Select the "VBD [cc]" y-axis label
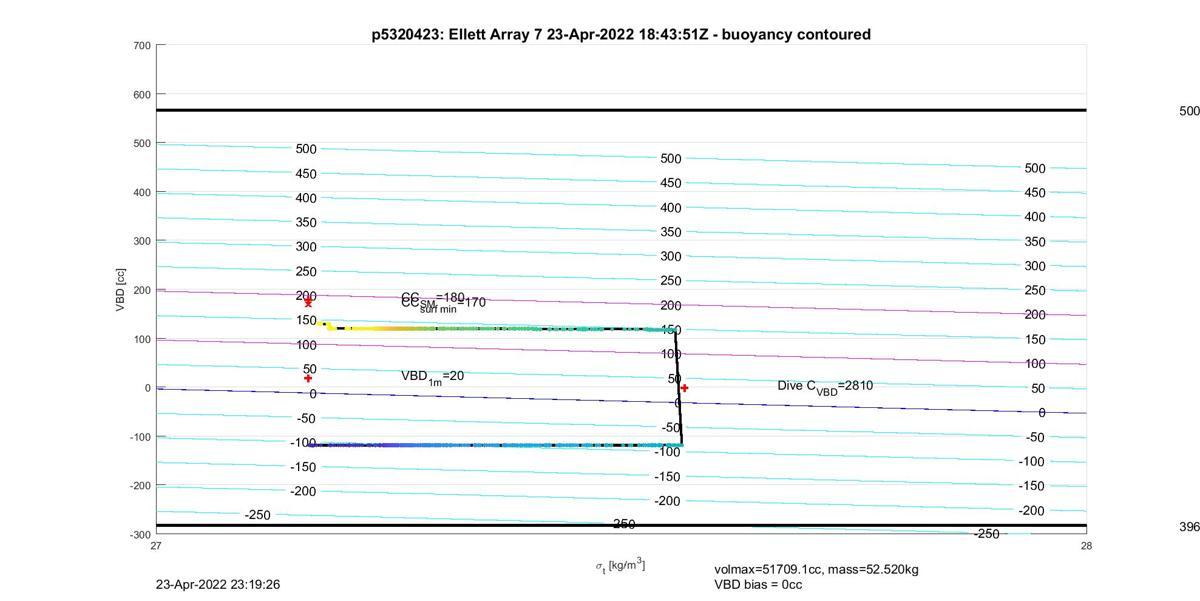The height and width of the screenshot is (601, 1200). [x=121, y=290]
